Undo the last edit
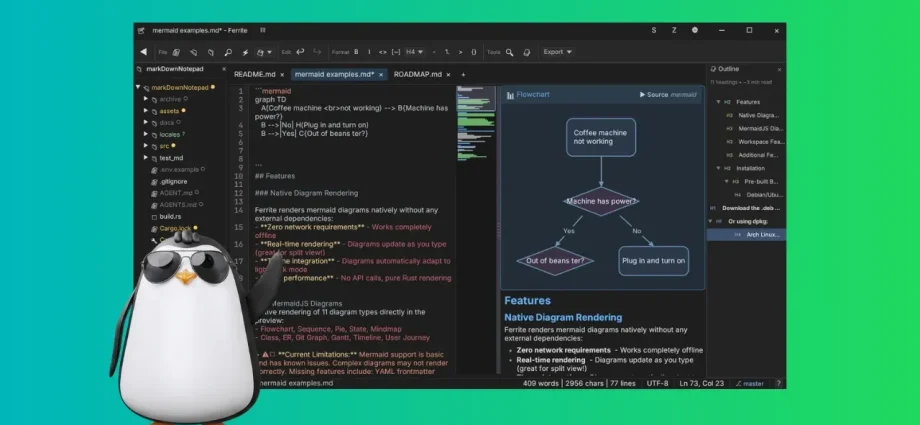 point(300,52)
